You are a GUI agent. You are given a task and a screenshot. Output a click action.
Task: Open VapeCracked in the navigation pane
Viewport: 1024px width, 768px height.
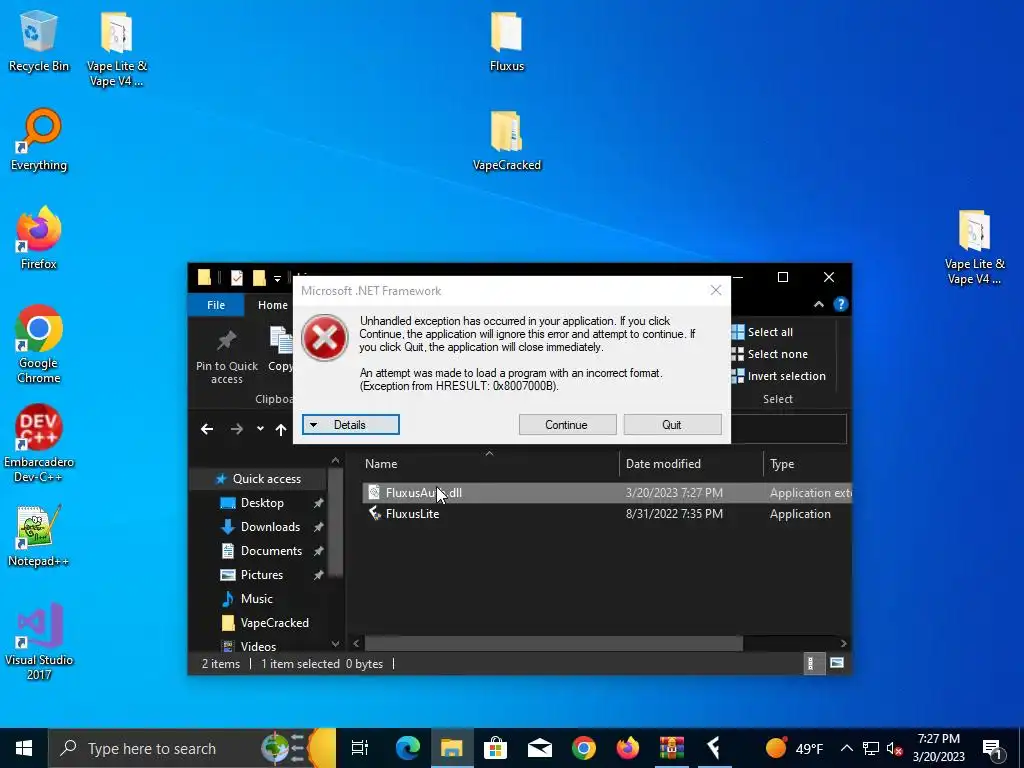tap(274, 623)
